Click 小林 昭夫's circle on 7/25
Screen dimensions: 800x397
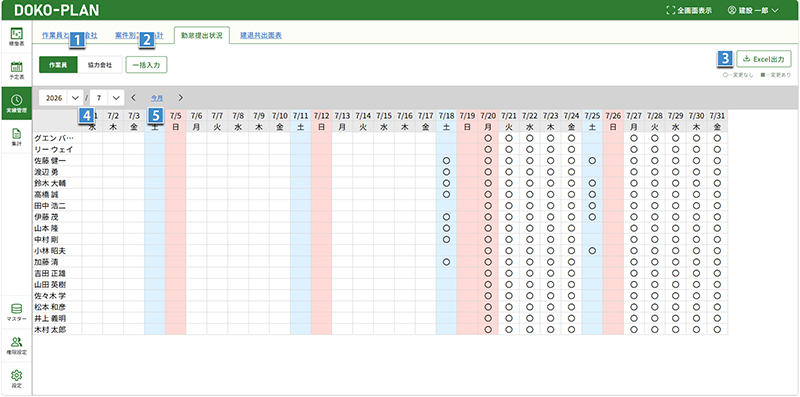pos(592,251)
